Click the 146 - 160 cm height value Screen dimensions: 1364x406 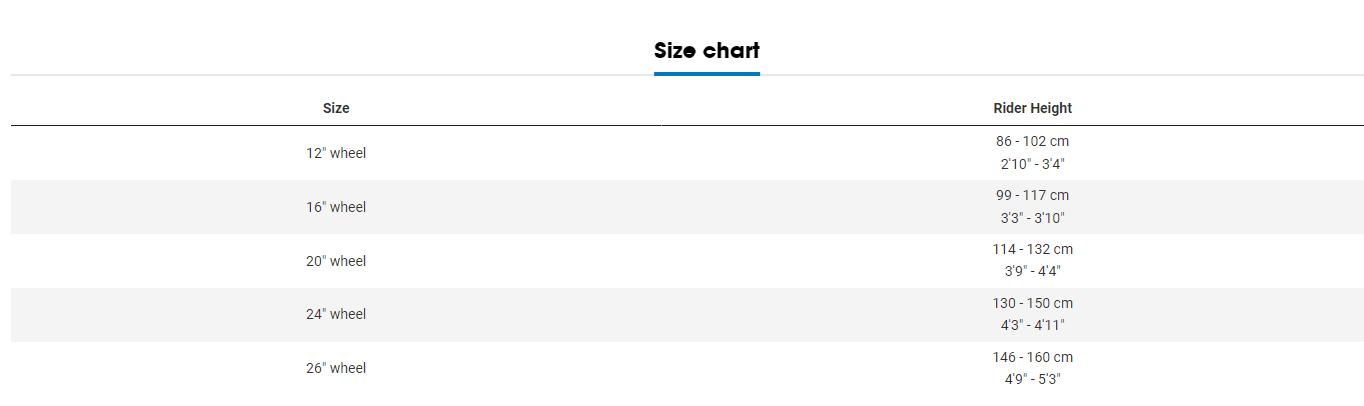click(x=1032, y=357)
